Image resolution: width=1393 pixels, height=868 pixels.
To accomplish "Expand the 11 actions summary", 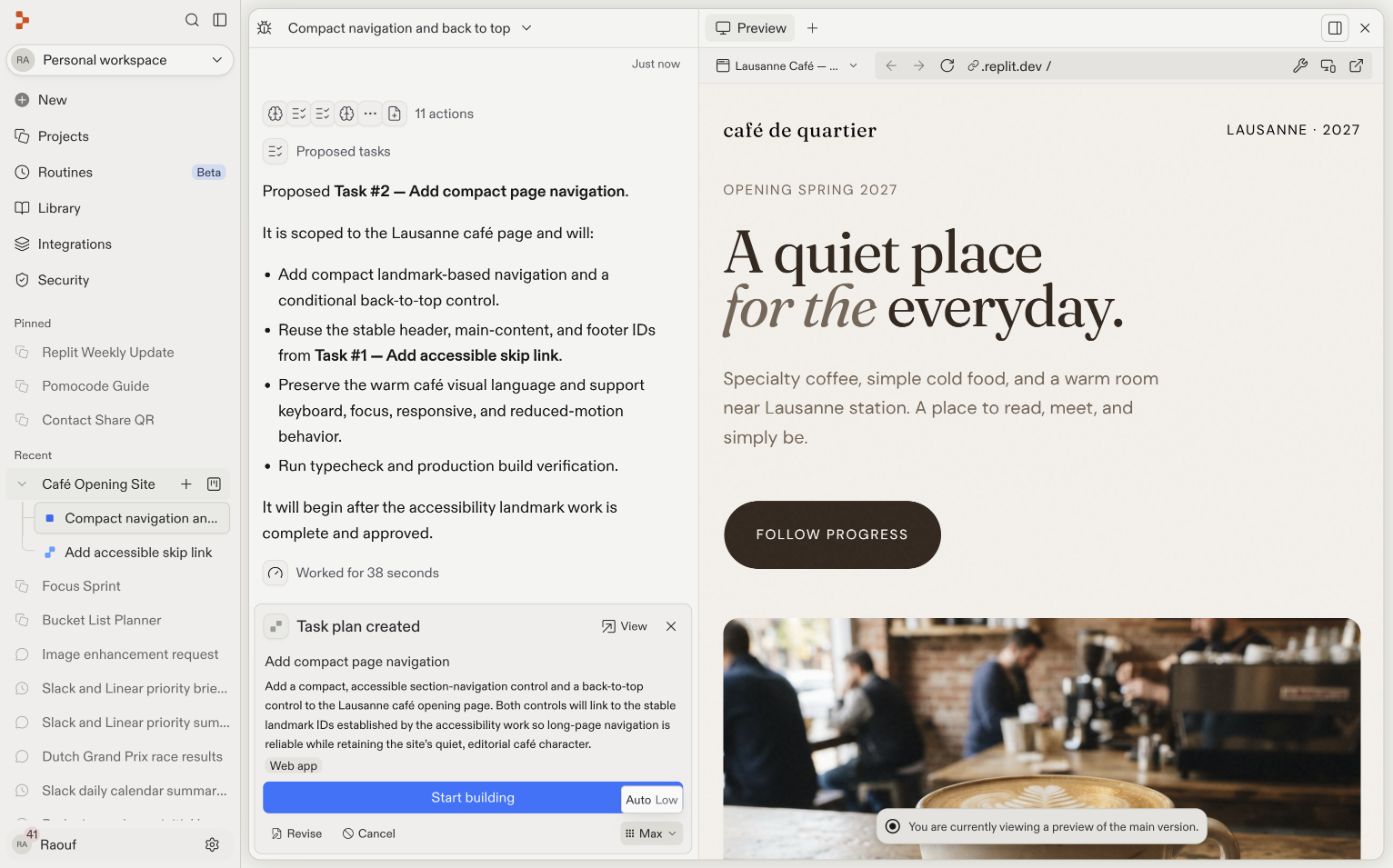I will tap(444, 114).
